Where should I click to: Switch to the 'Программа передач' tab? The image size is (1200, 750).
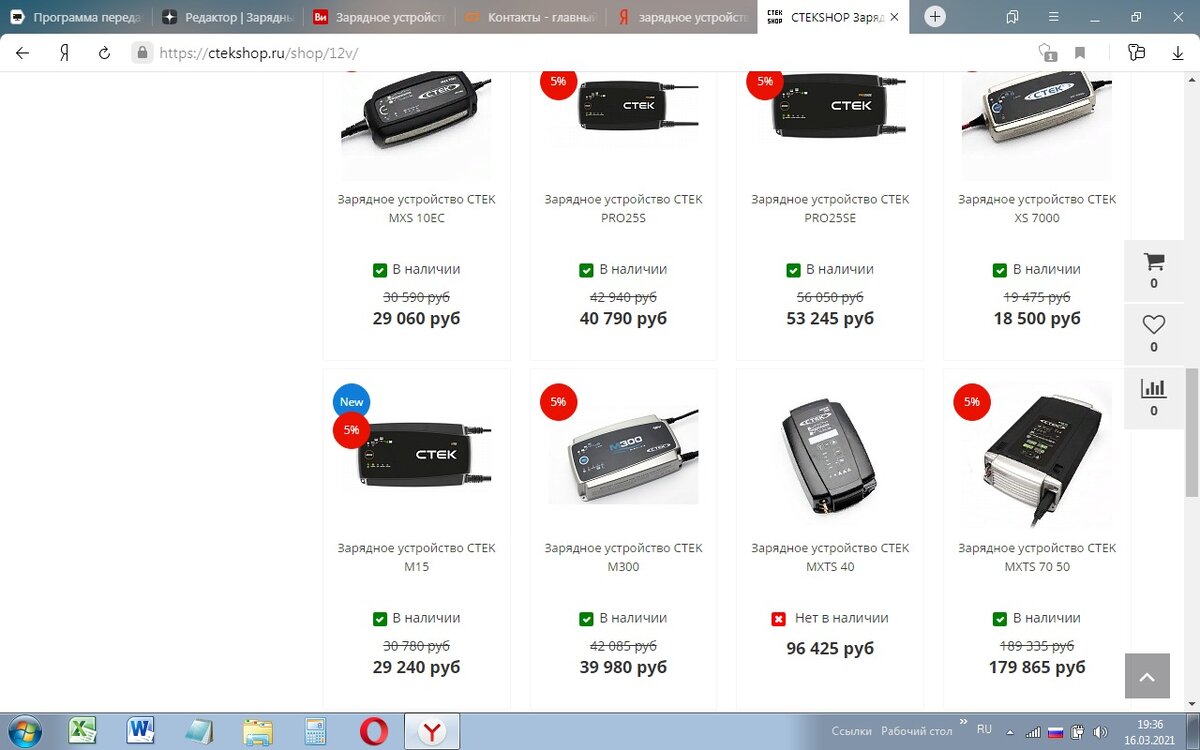coord(77,17)
